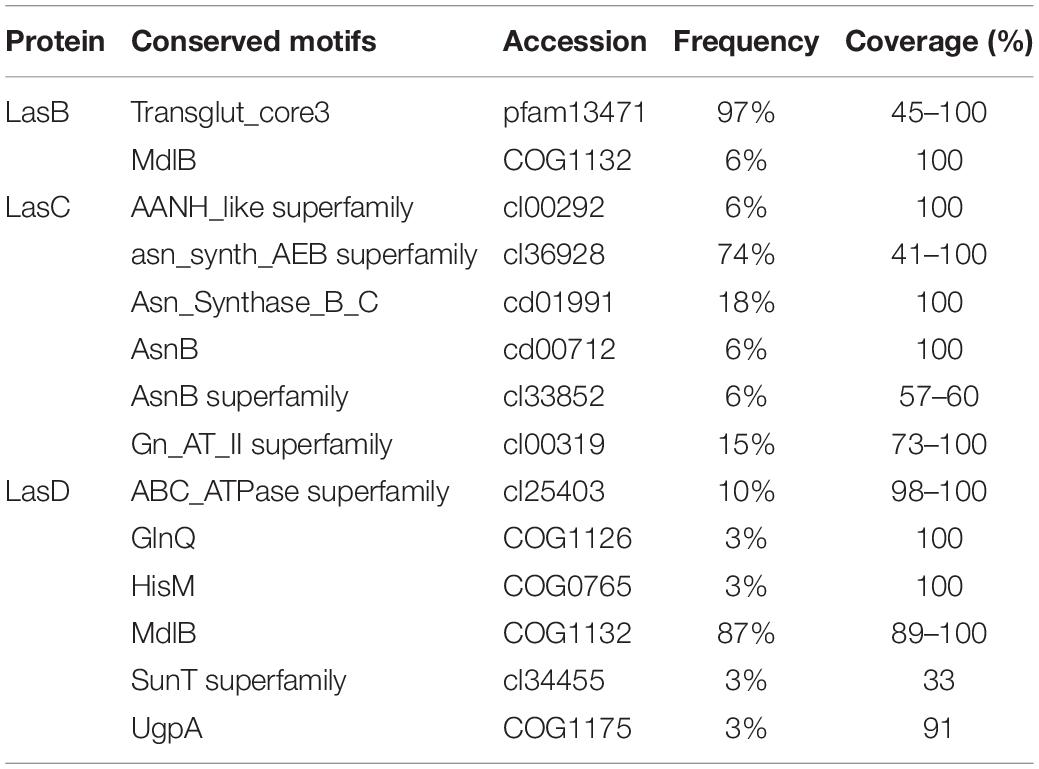Screen dimensions: 1039x769
Task: Click accession COG0765 for HisM
Action: [x=567, y=586]
